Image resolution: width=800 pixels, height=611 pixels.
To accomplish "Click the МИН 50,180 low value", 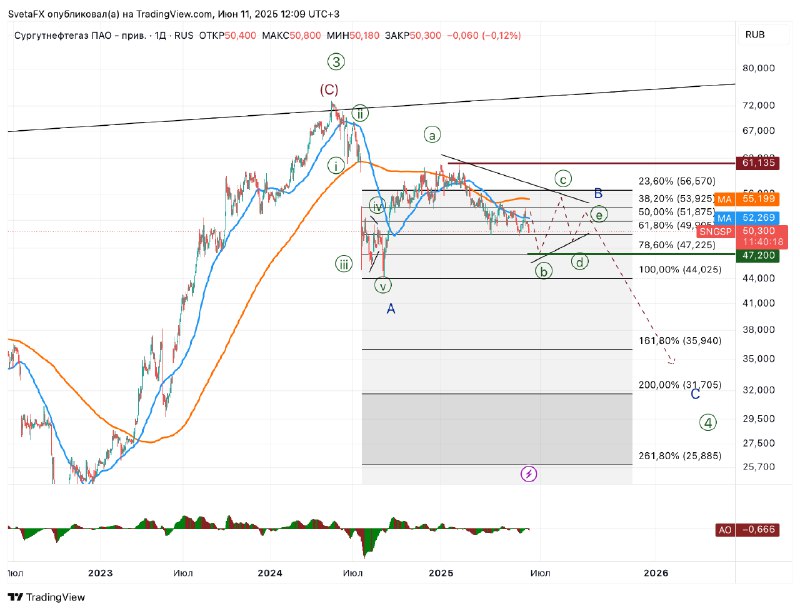I will [353, 35].
